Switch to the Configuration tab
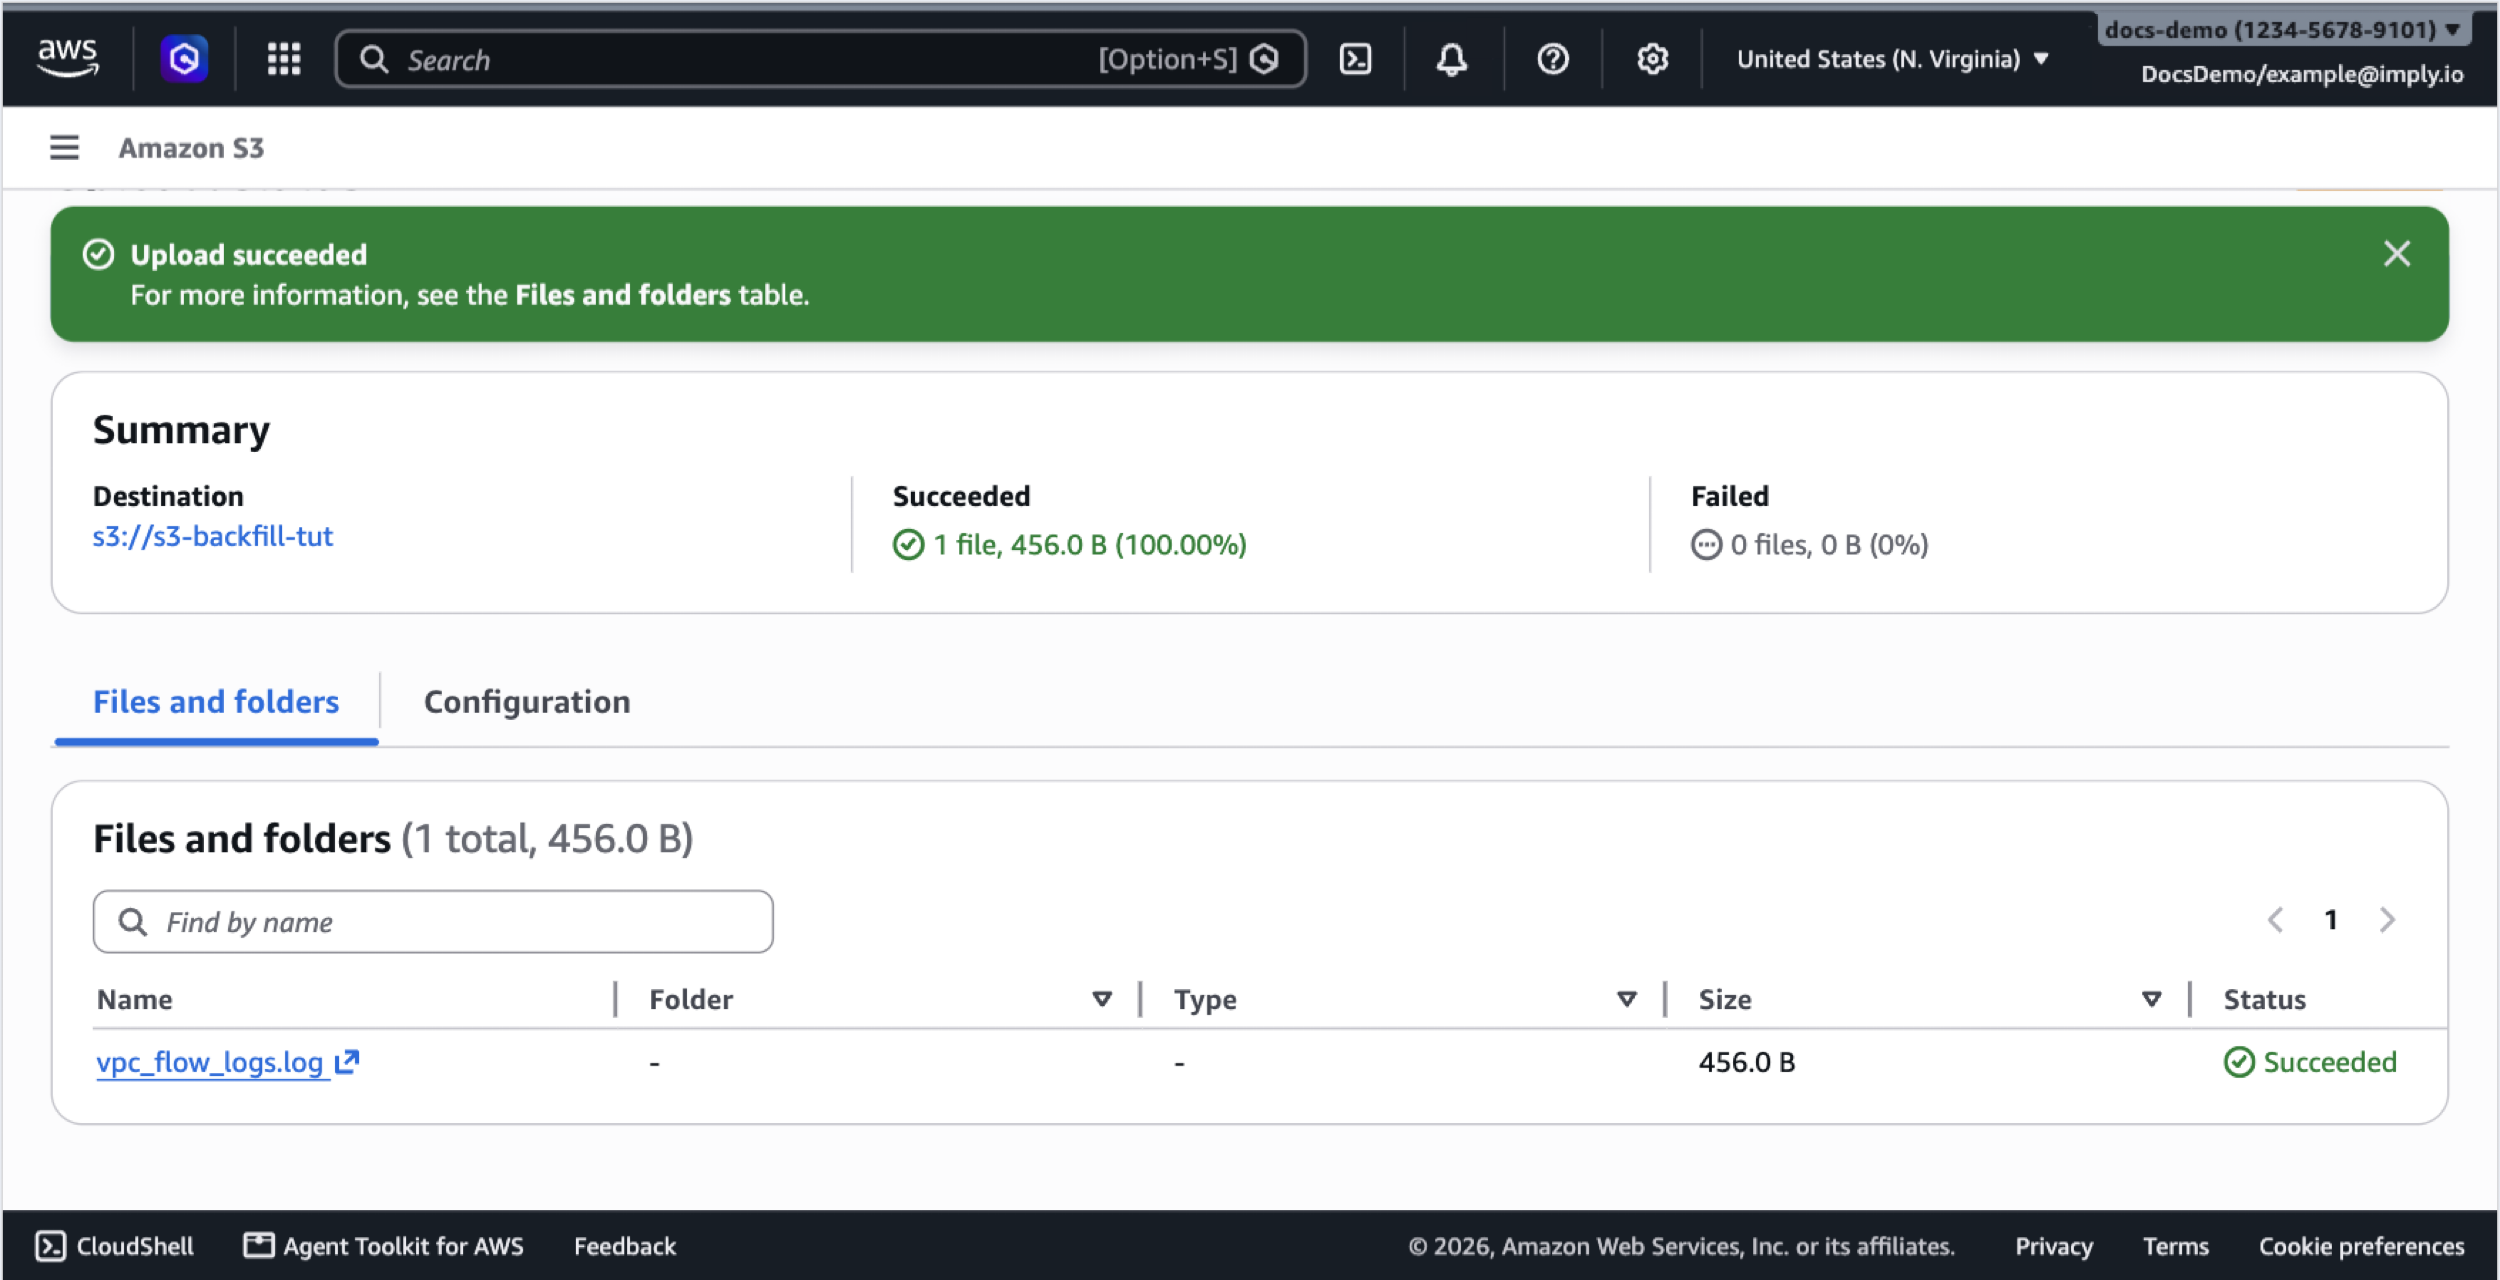The width and height of the screenshot is (2500, 1280). point(527,702)
